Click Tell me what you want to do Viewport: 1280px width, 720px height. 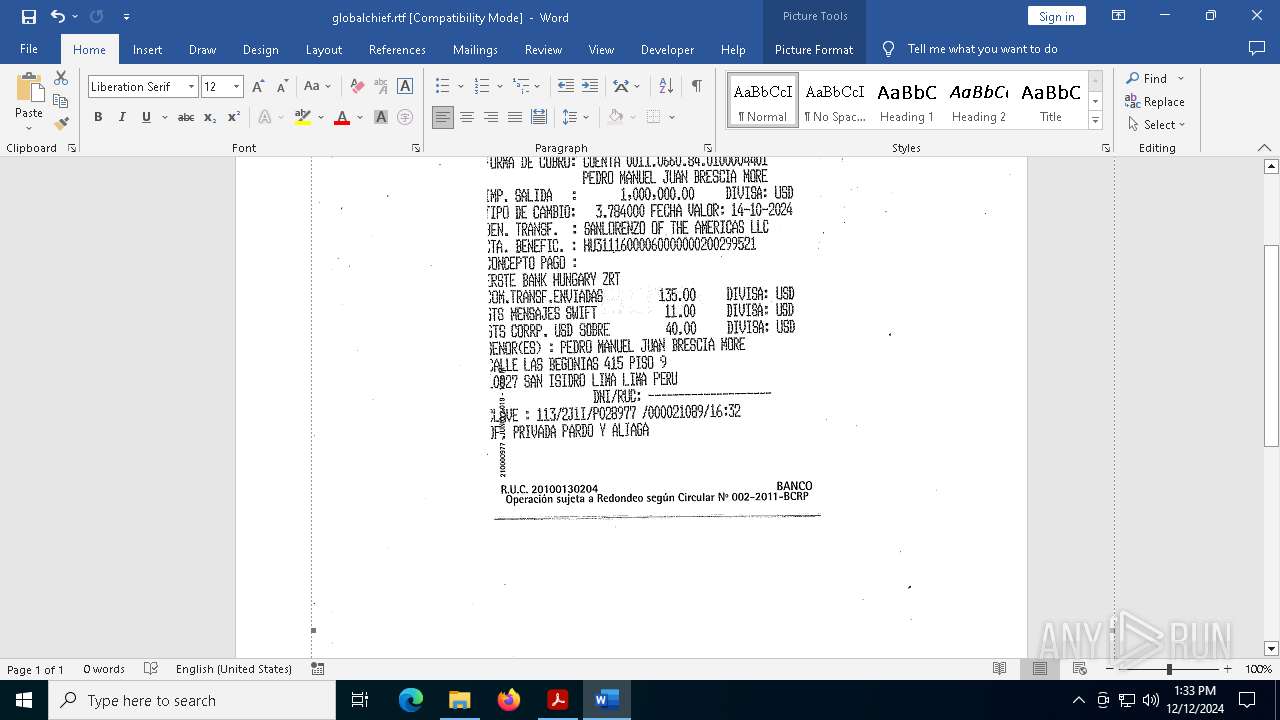[982, 49]
